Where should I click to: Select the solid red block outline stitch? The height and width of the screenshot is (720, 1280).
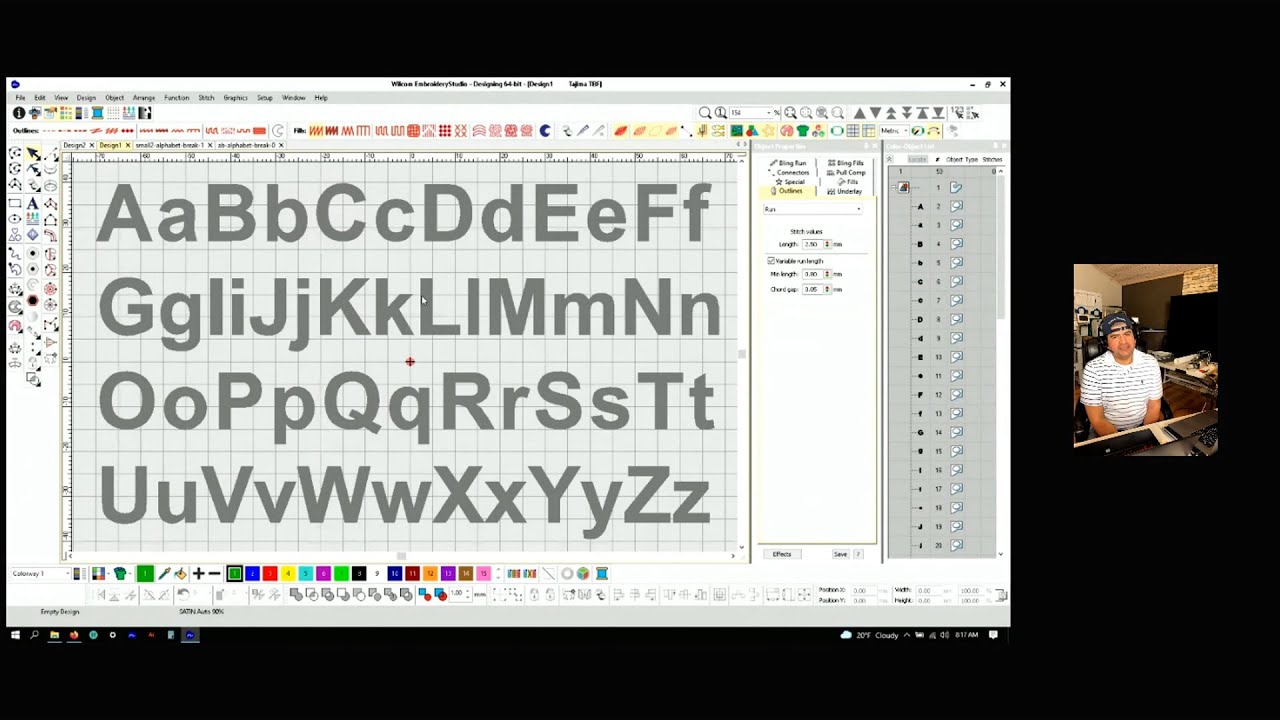click(259, 130)
